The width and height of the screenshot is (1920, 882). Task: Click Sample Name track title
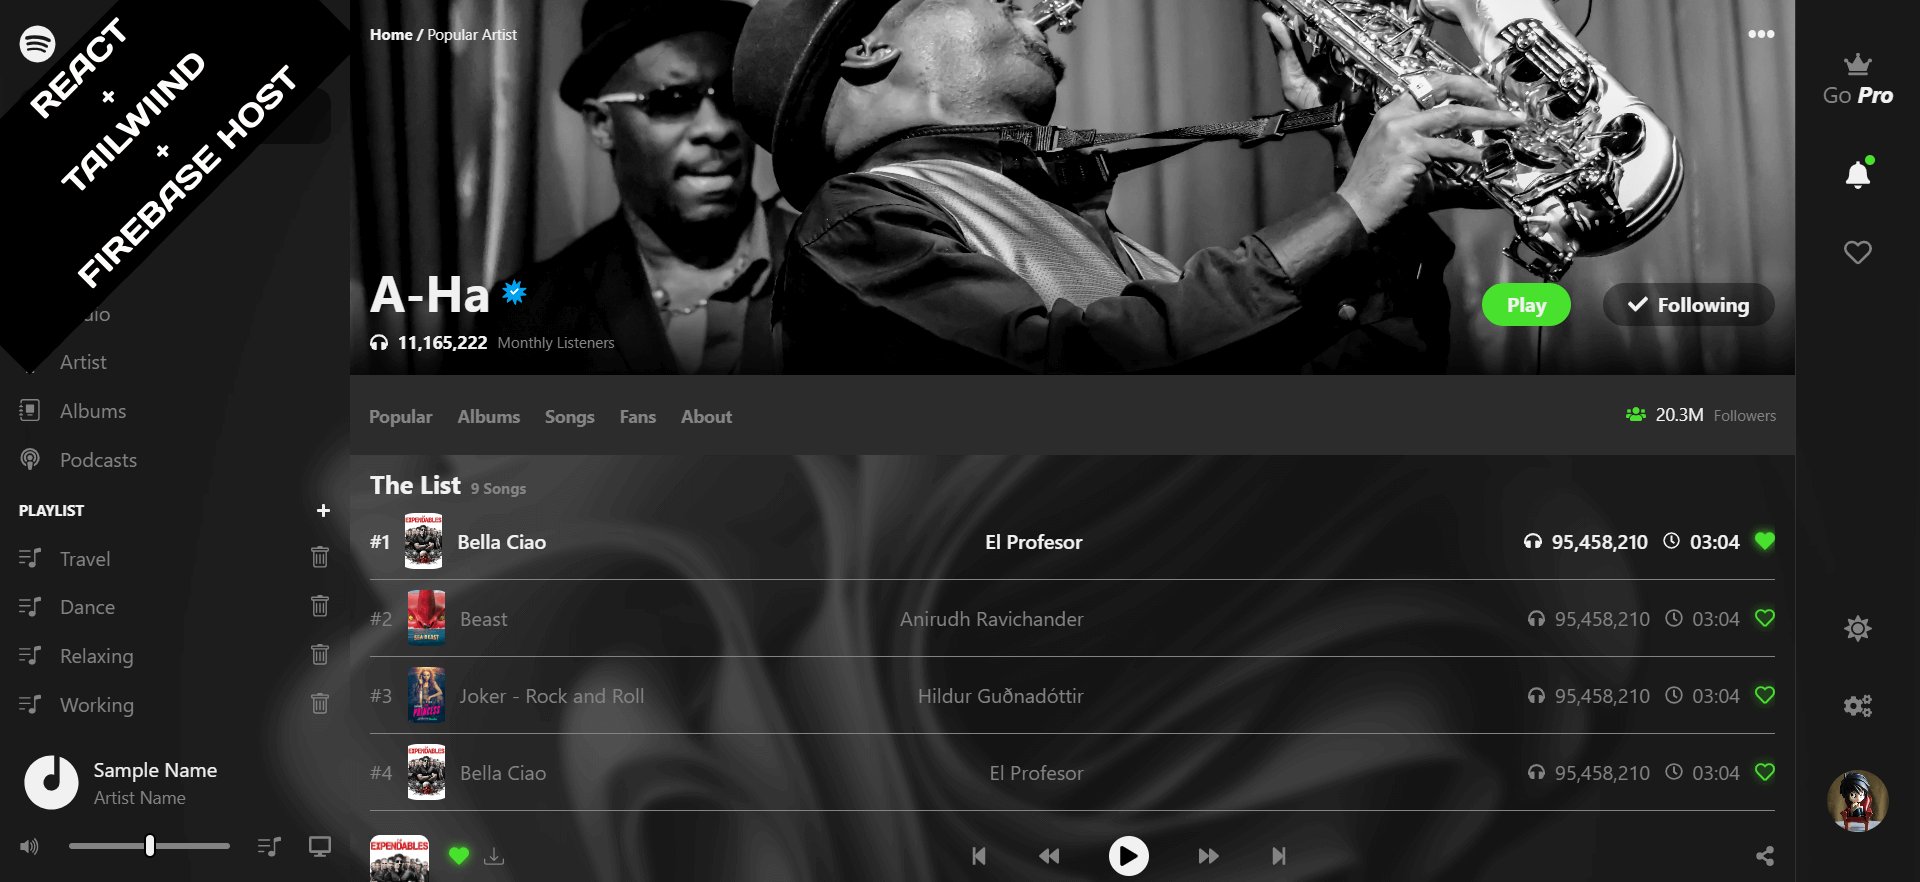[x=155, y=770]
